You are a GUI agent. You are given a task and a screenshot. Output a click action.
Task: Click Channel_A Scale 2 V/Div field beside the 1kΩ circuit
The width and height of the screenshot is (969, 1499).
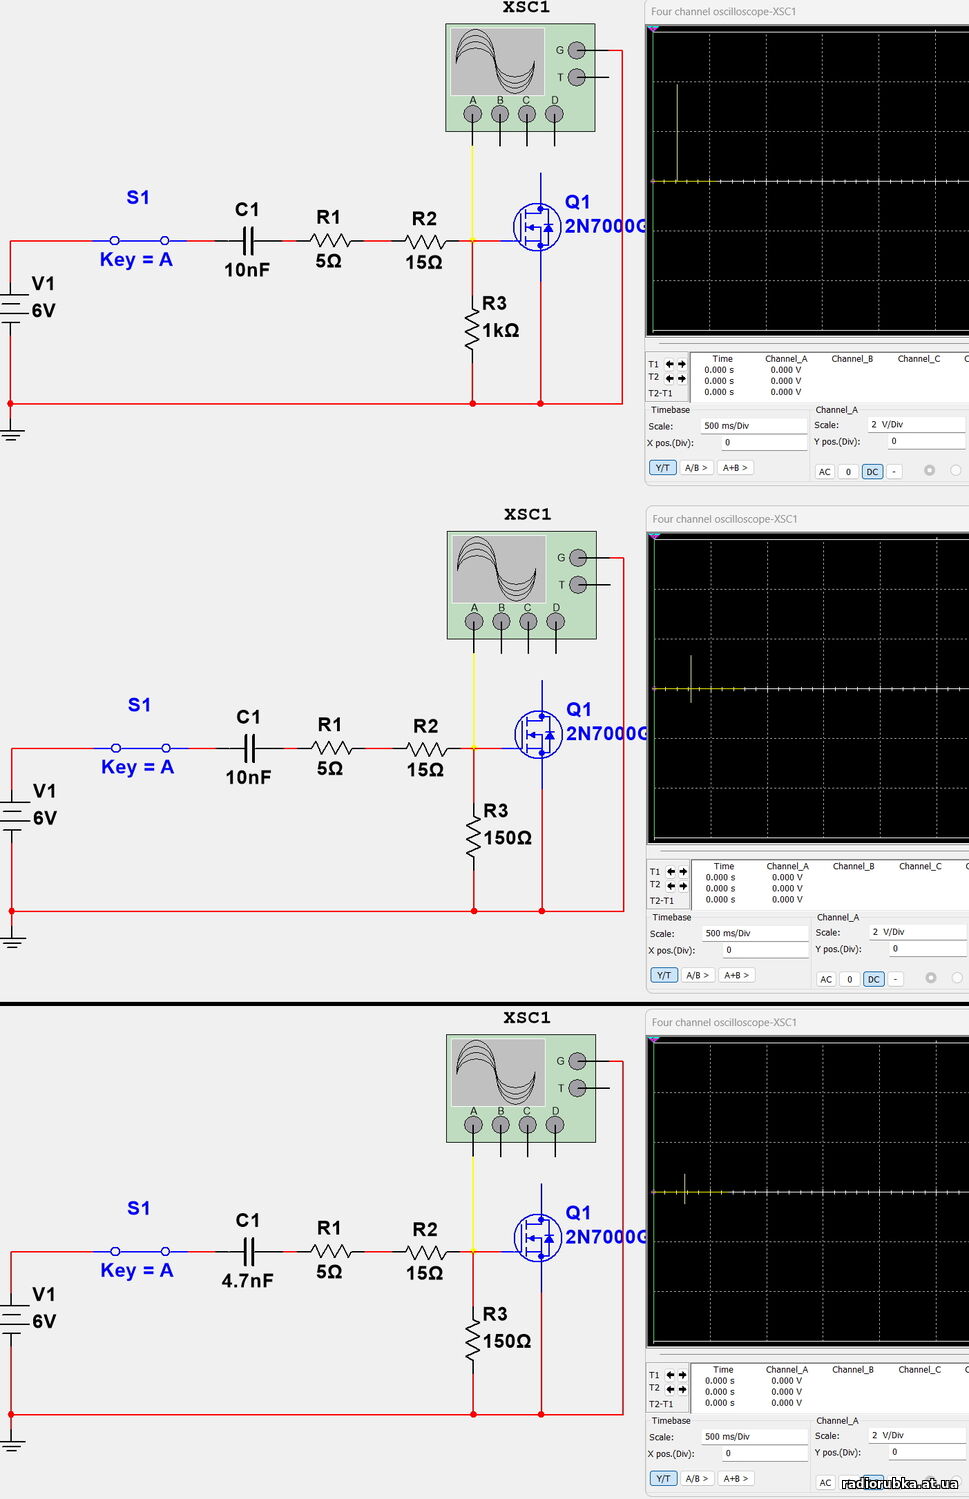tap(916, 425)
